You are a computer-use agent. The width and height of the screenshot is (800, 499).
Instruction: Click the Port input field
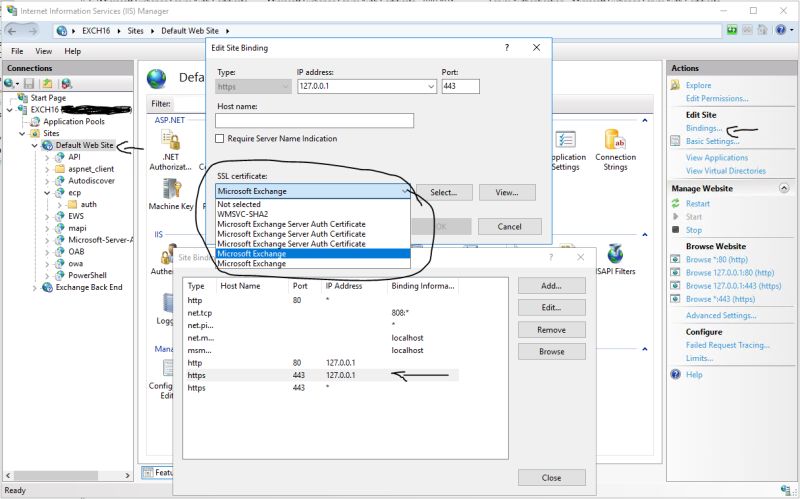(x=460, y=86)
